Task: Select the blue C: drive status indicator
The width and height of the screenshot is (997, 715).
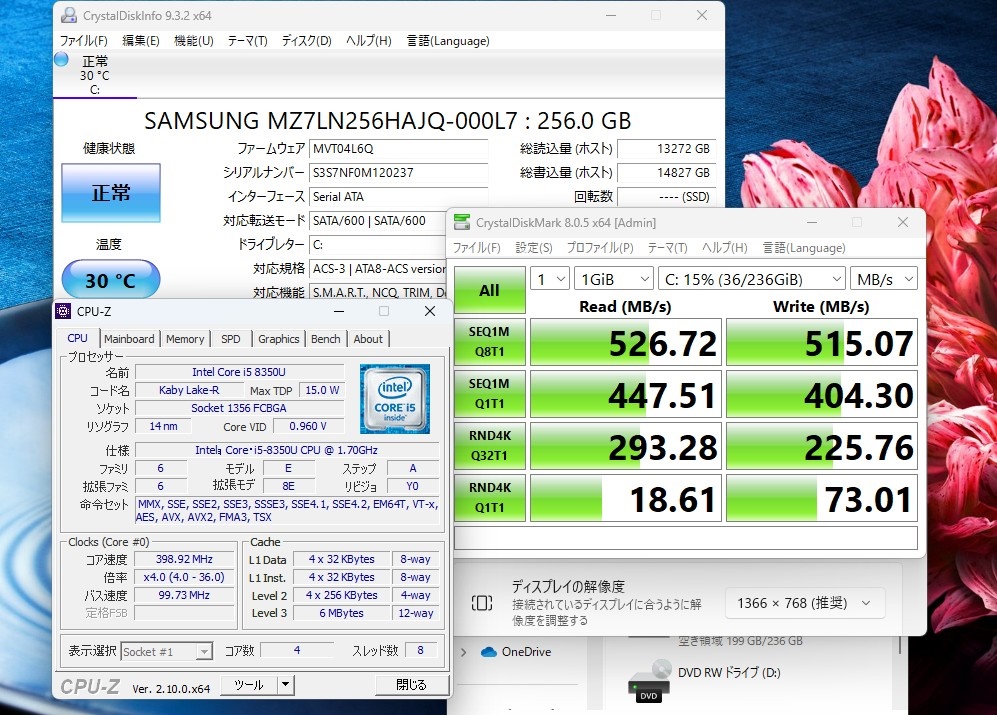Action: [x=61, y=60]
